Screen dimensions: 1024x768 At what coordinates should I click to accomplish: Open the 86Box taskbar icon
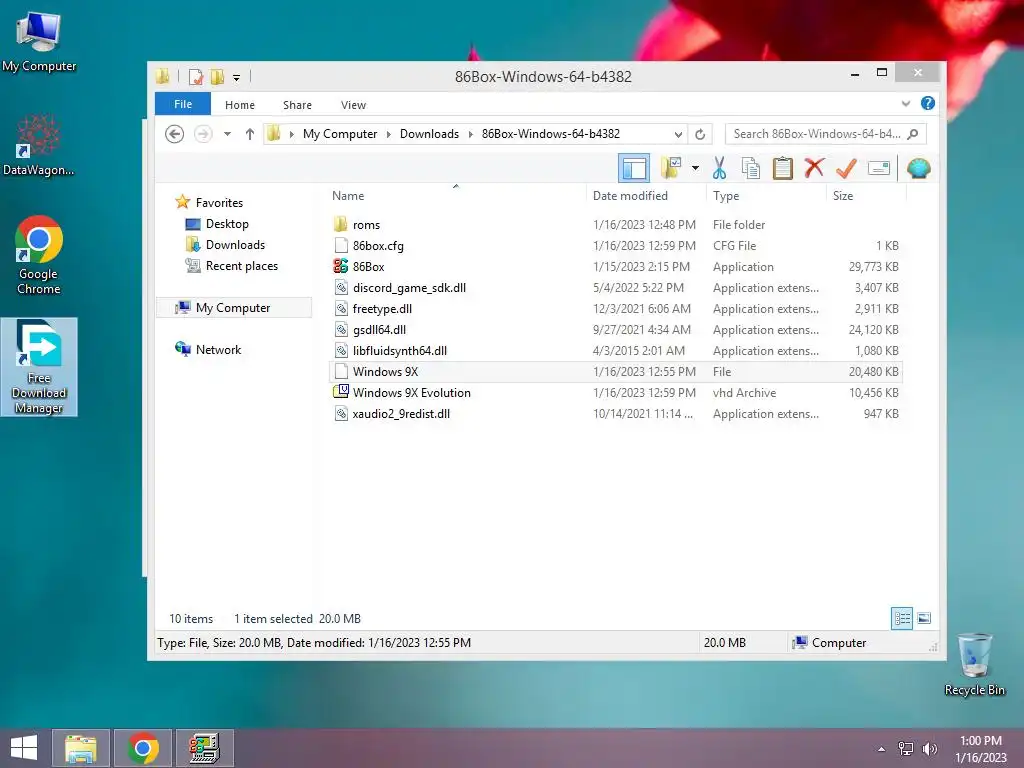pos(204,748)
